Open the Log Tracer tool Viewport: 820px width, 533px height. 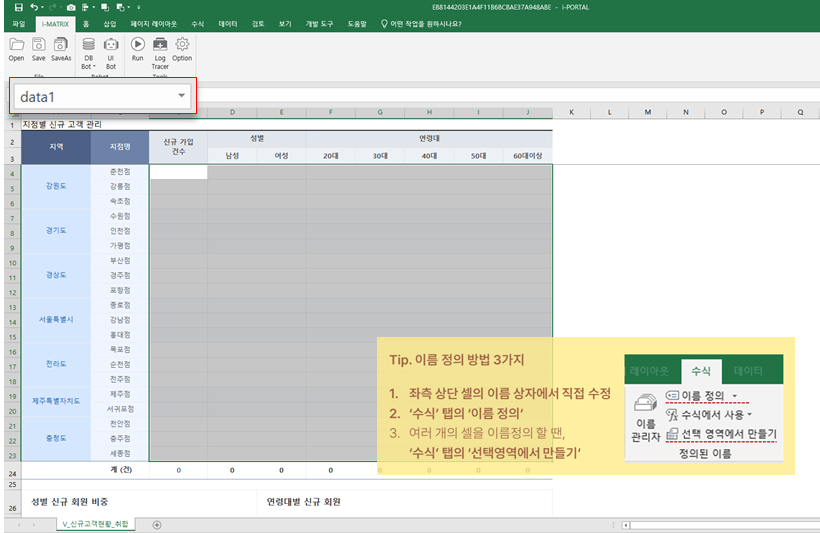click(160, 46)
